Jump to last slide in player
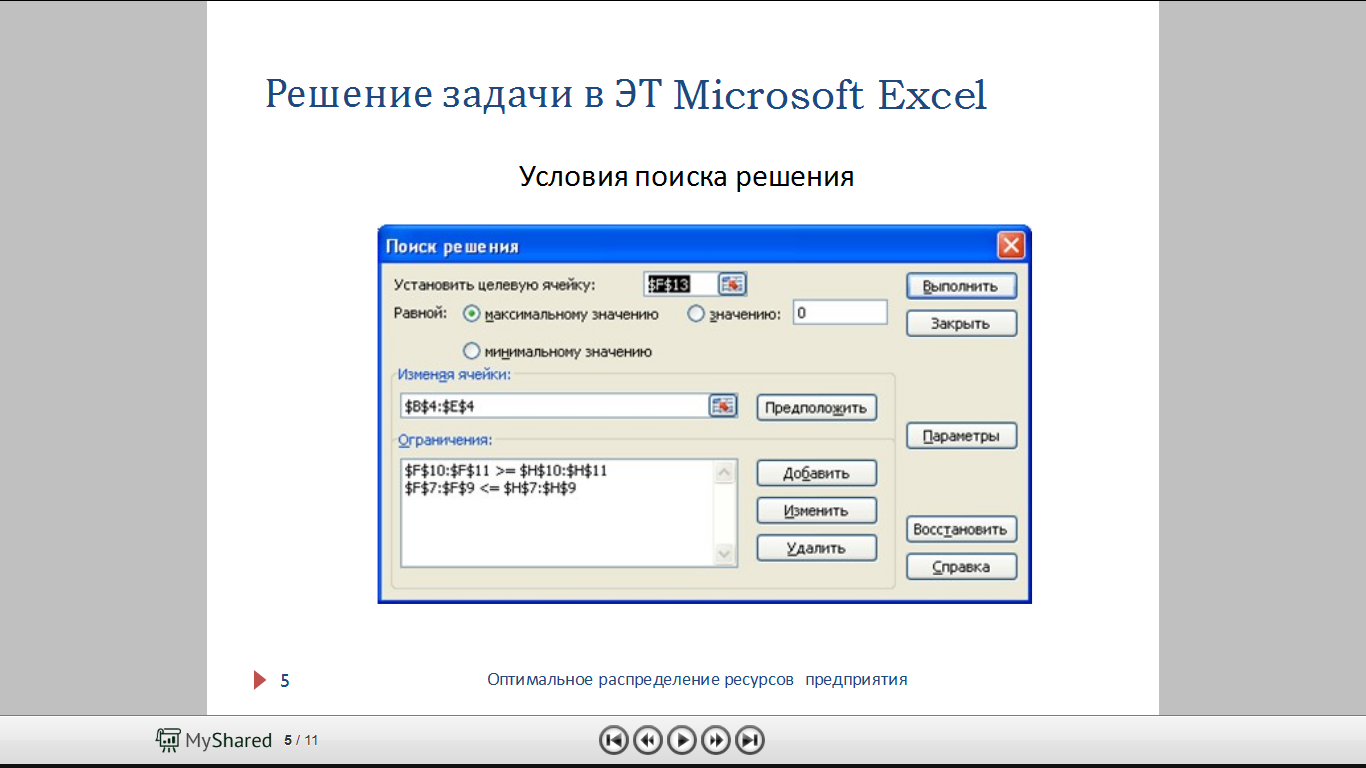This screenshot has width=1366, height=768. point(750,740)
